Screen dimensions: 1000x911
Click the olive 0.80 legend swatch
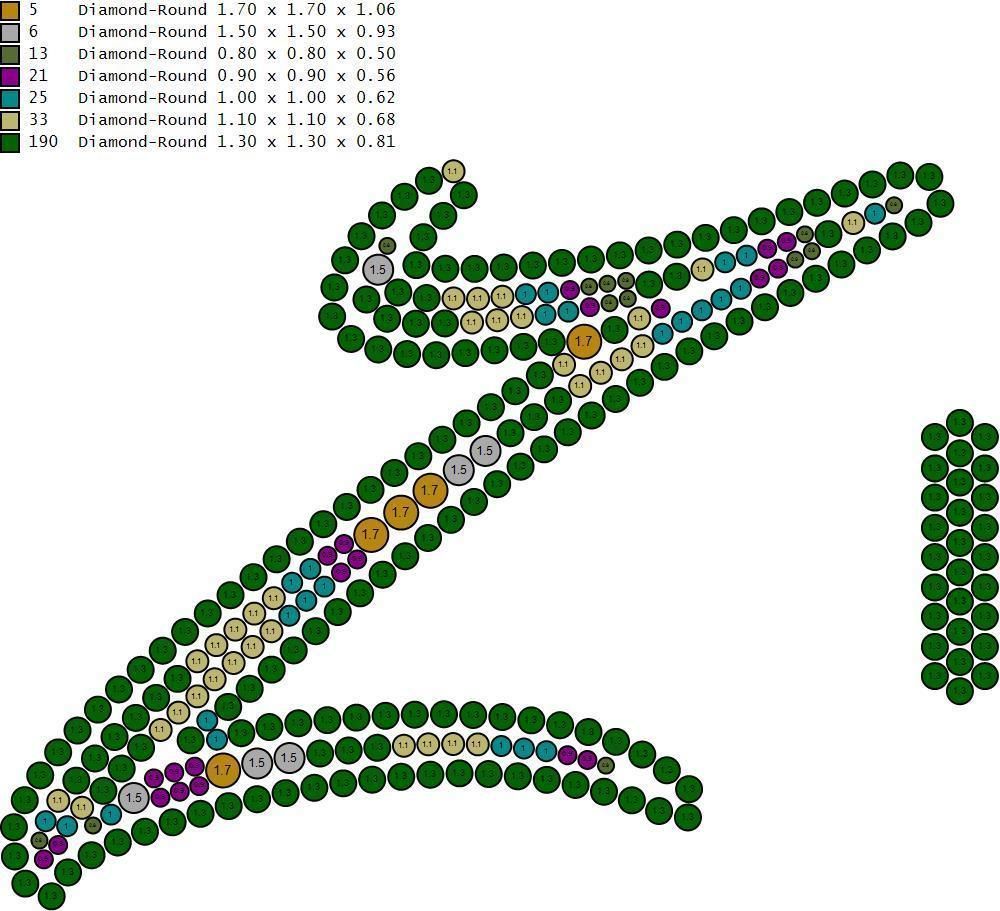click(x=10, y=54)
